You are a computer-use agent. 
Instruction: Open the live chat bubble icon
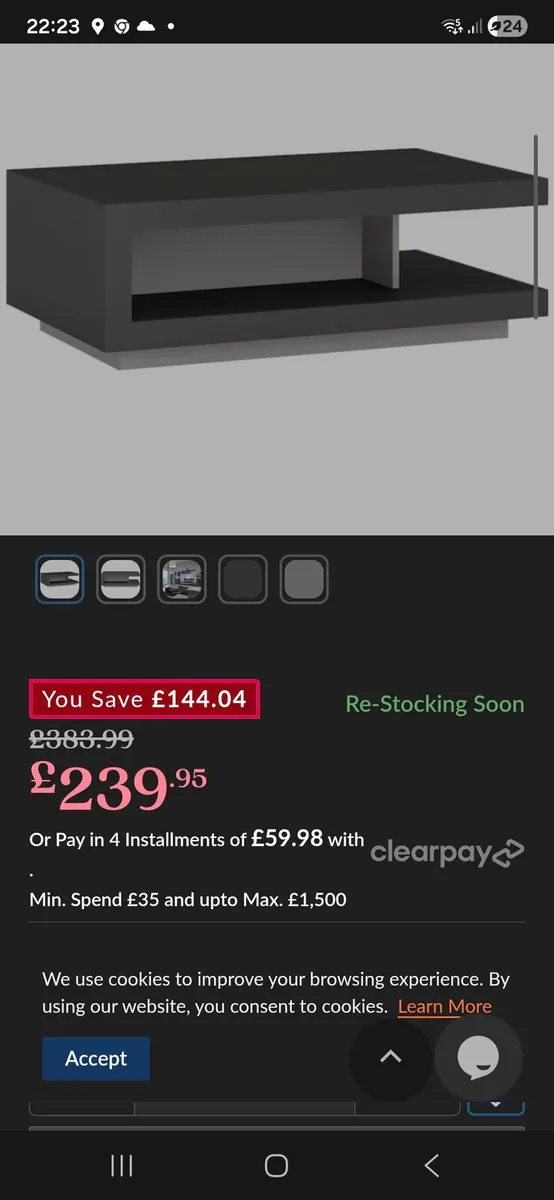click(x=478, y=1058)
